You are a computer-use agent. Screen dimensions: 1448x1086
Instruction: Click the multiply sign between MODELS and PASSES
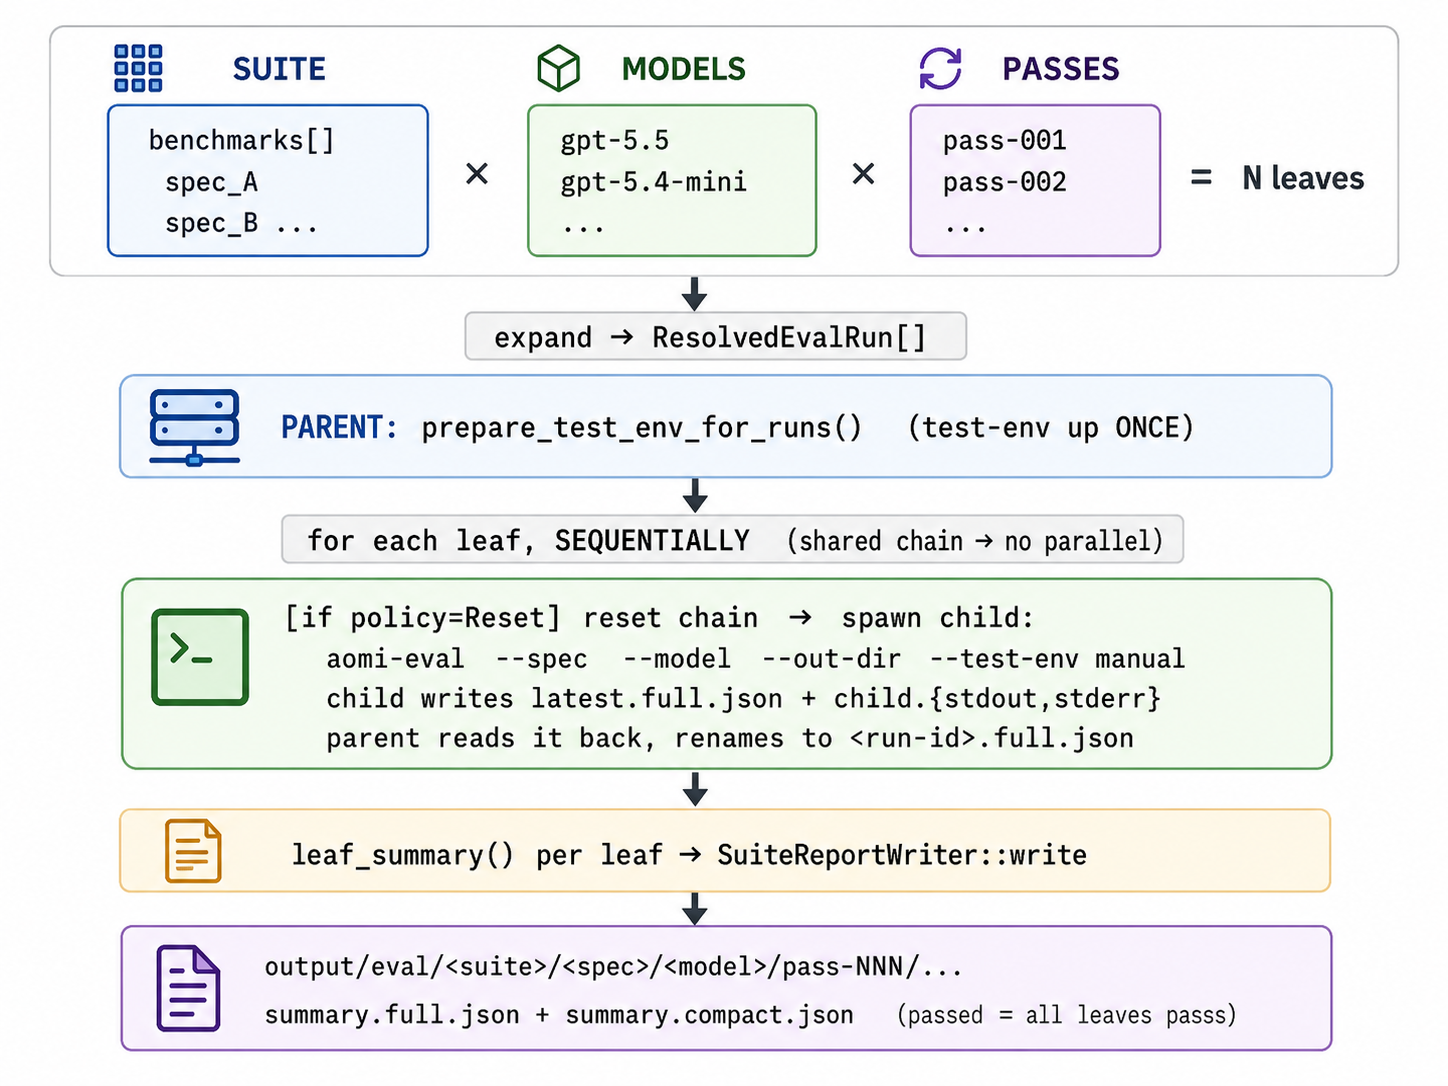863,174
